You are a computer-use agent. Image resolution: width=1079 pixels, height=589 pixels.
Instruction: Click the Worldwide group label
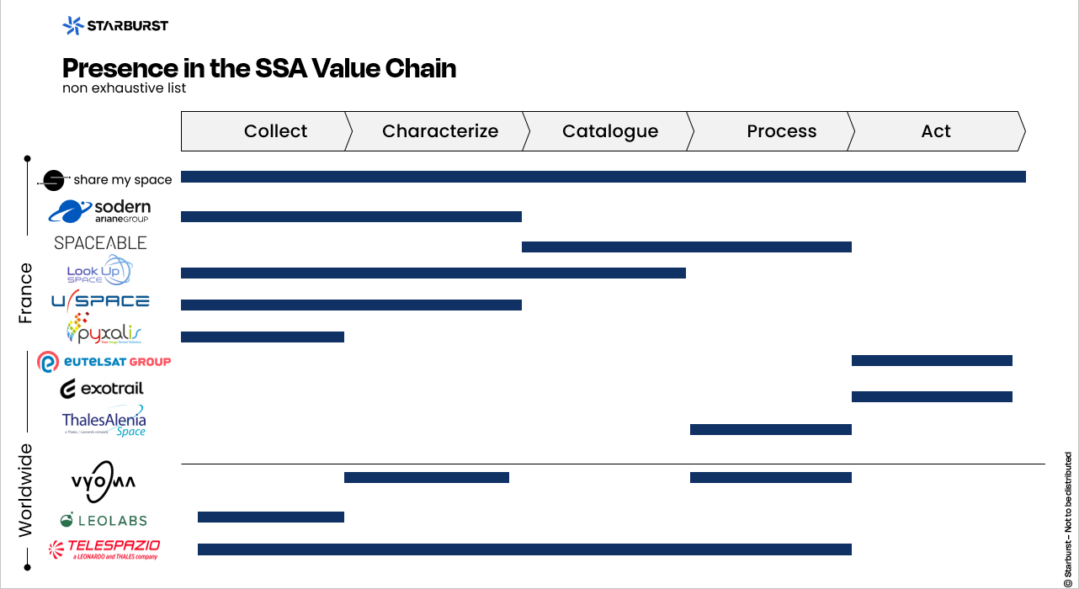pyautogui.click(x=26, y=490)
